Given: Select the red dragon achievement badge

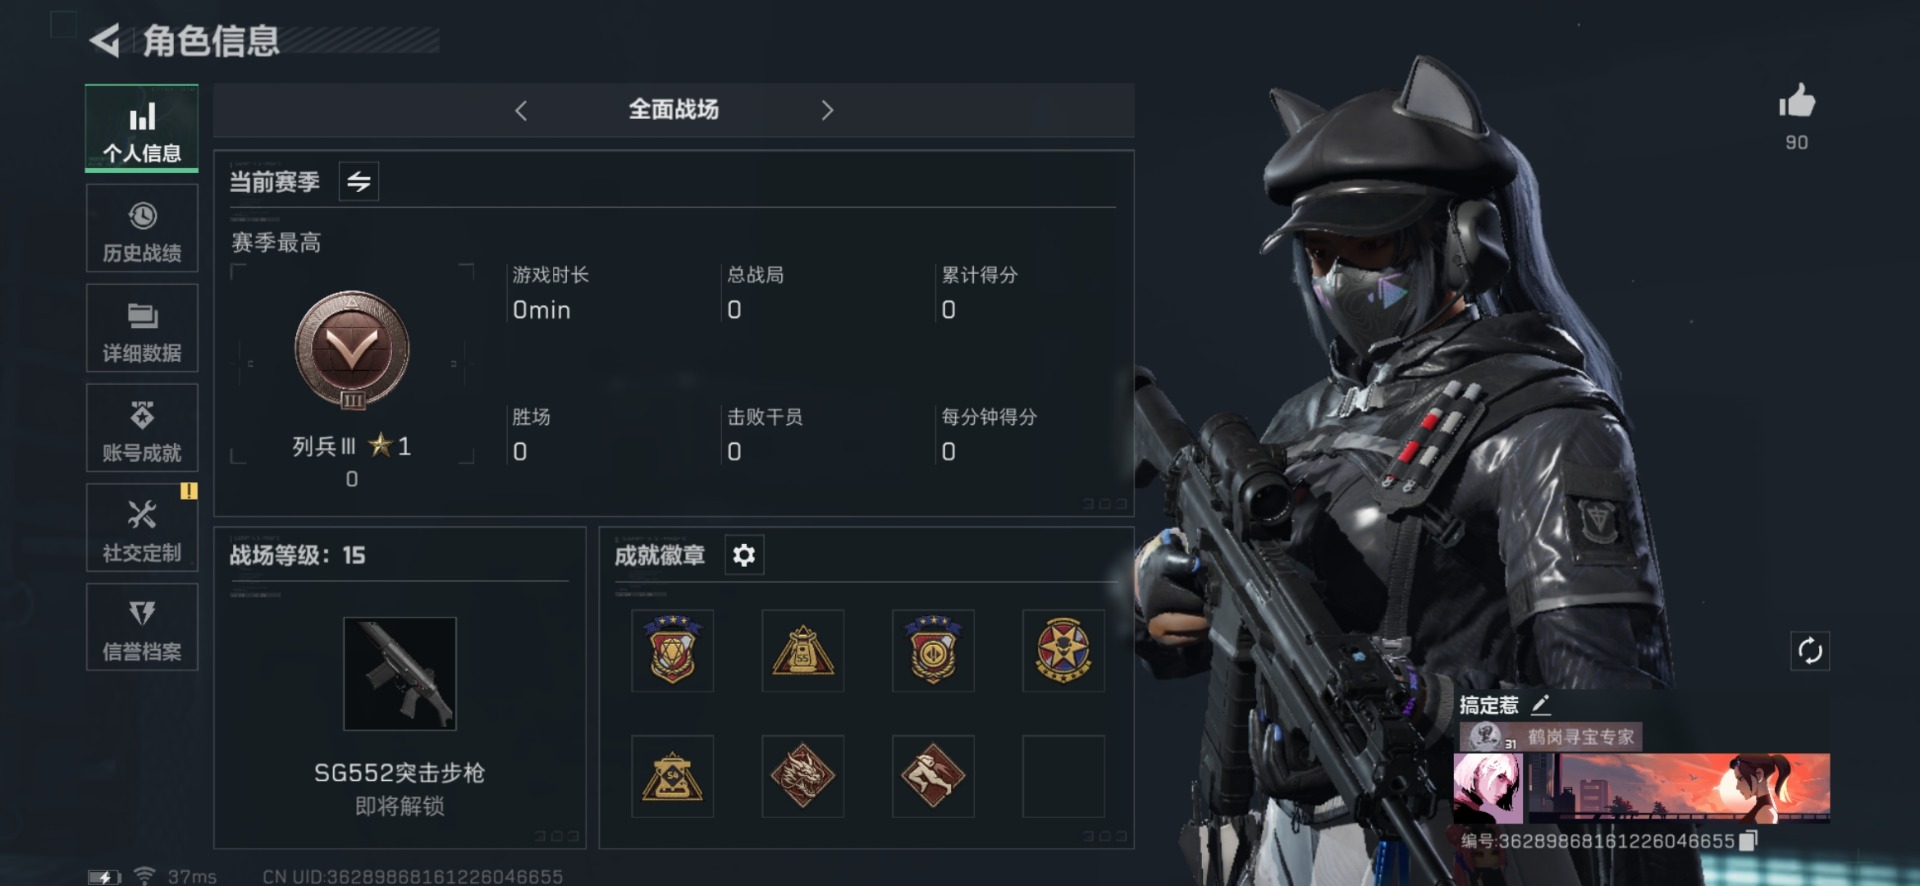Looking at the screenshot, I should click(x=802, y=776).
